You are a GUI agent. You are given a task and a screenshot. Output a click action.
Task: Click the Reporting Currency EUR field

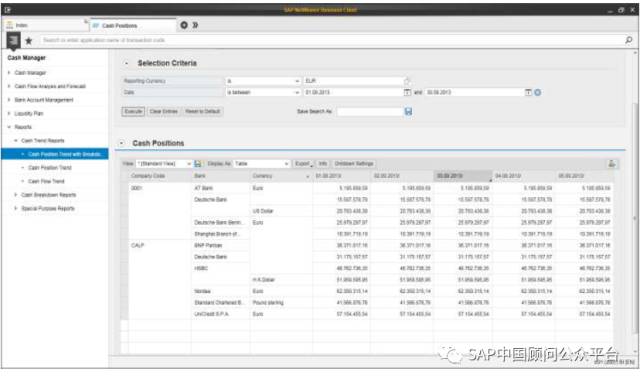(x=353, y=81)
